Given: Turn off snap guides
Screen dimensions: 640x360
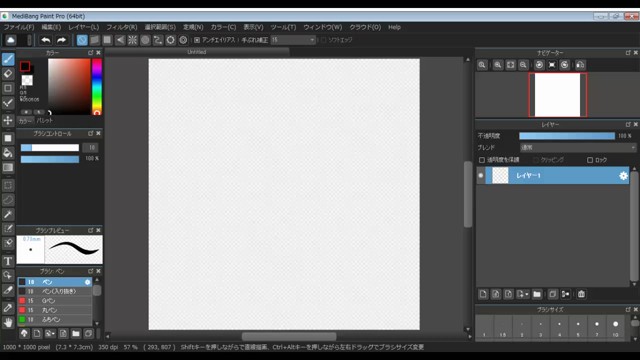Looking at the screenshot, I should pyautogui.click(x=82, y=40).
